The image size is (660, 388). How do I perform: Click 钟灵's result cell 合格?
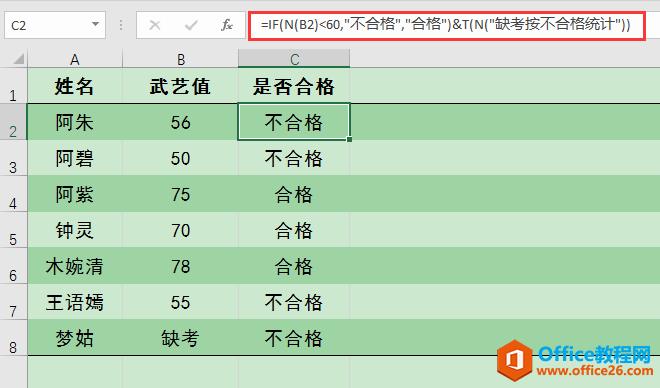[x=294, y=230]
